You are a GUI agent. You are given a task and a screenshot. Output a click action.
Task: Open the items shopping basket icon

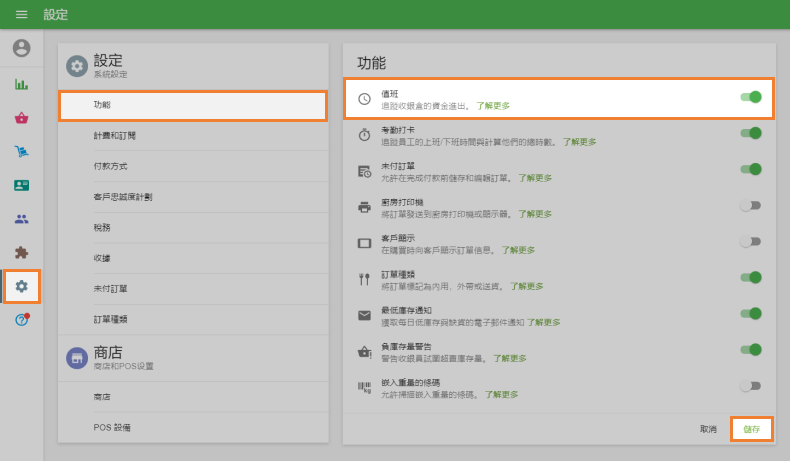pos(21,118)
